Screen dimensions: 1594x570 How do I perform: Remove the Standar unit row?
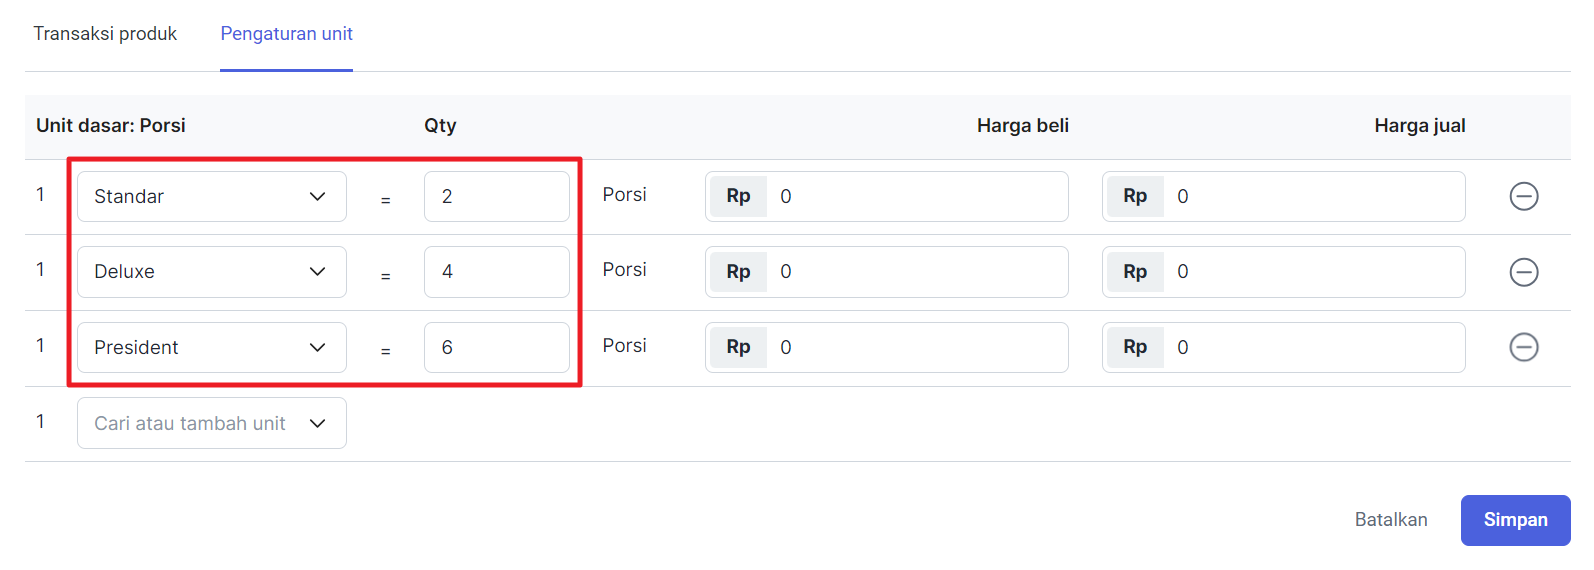point(1523,196)
